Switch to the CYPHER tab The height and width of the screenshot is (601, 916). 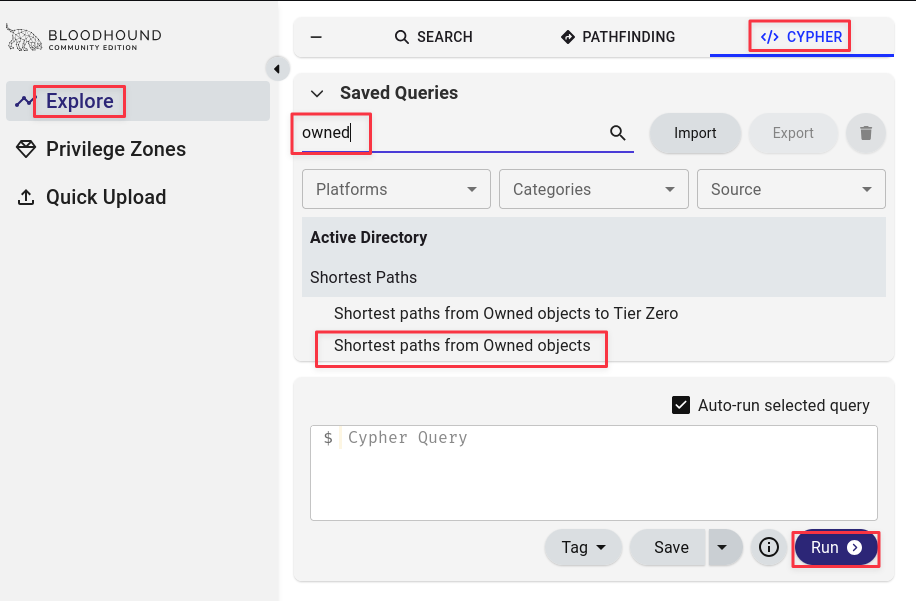[802, 37]
